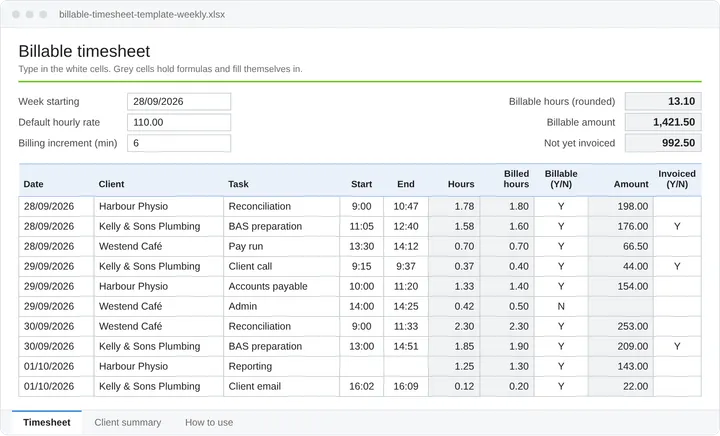Select Amount 154.00

pyautogui.click(x=621, y=286)
